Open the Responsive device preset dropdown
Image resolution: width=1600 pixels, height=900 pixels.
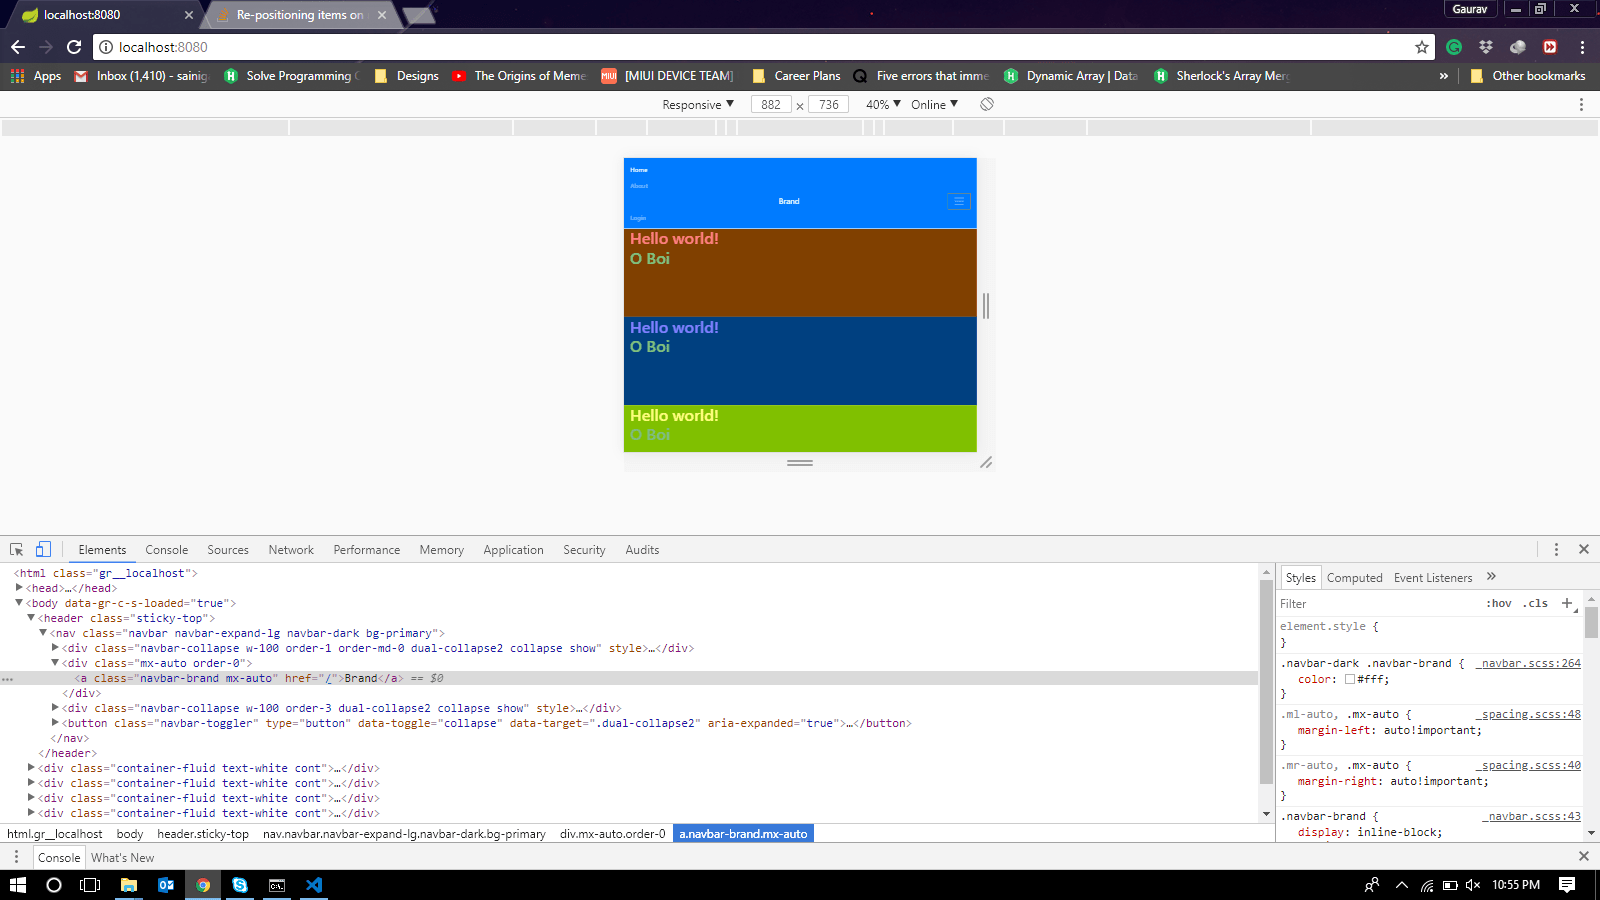pos(695,104)
